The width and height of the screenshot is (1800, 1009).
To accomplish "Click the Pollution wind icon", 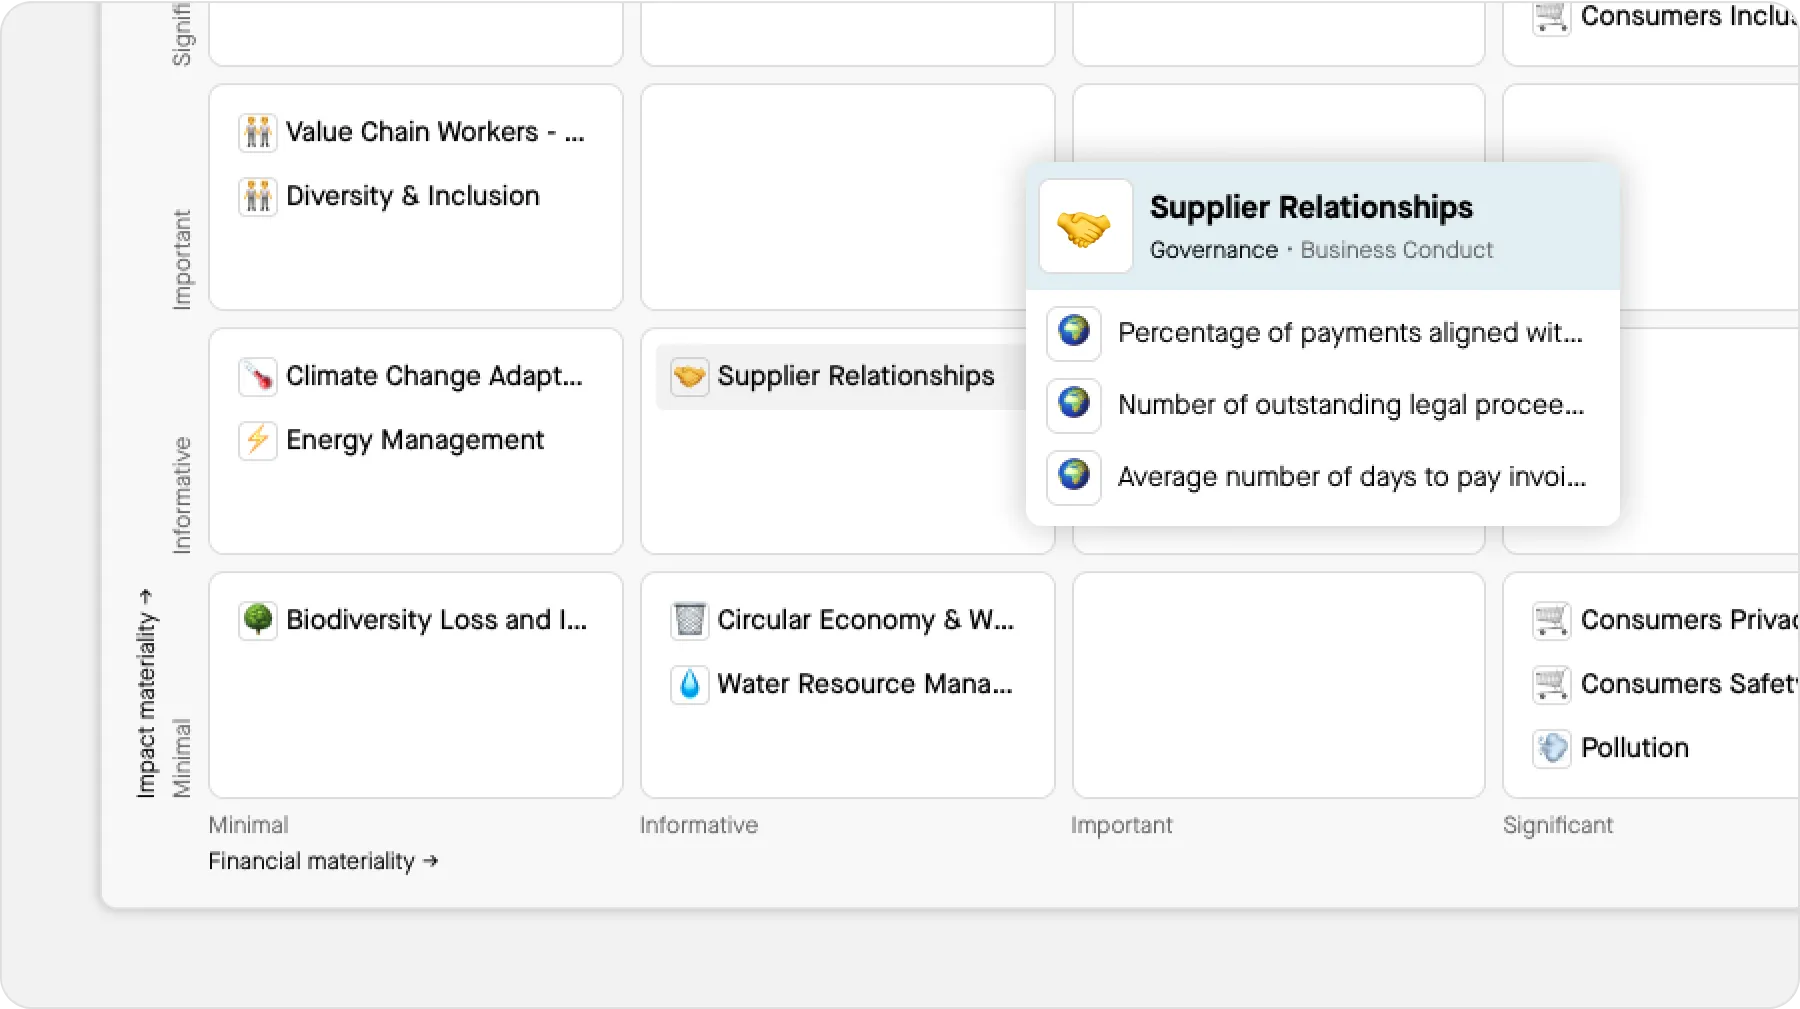I will tap(1551, 748).
